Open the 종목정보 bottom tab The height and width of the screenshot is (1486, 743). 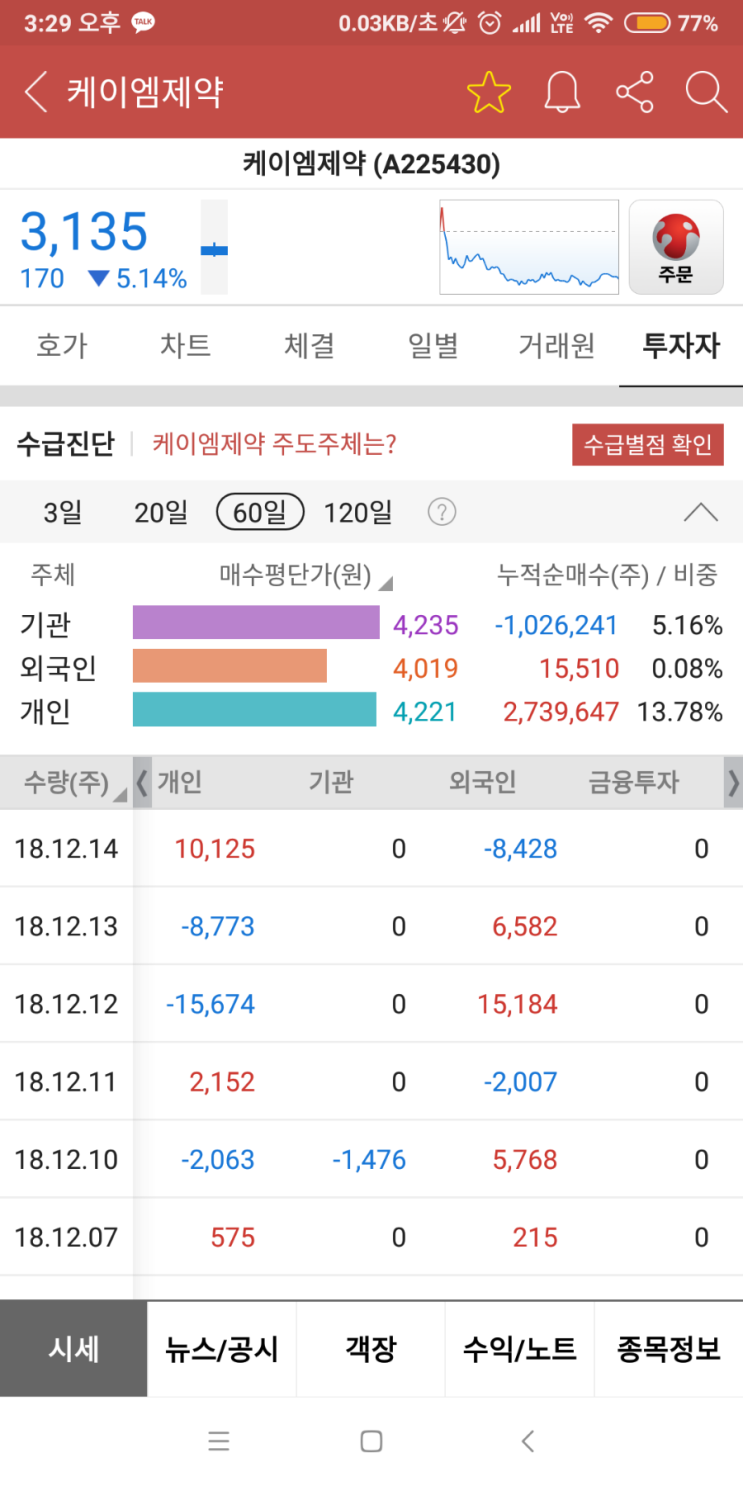(669, 1349)
